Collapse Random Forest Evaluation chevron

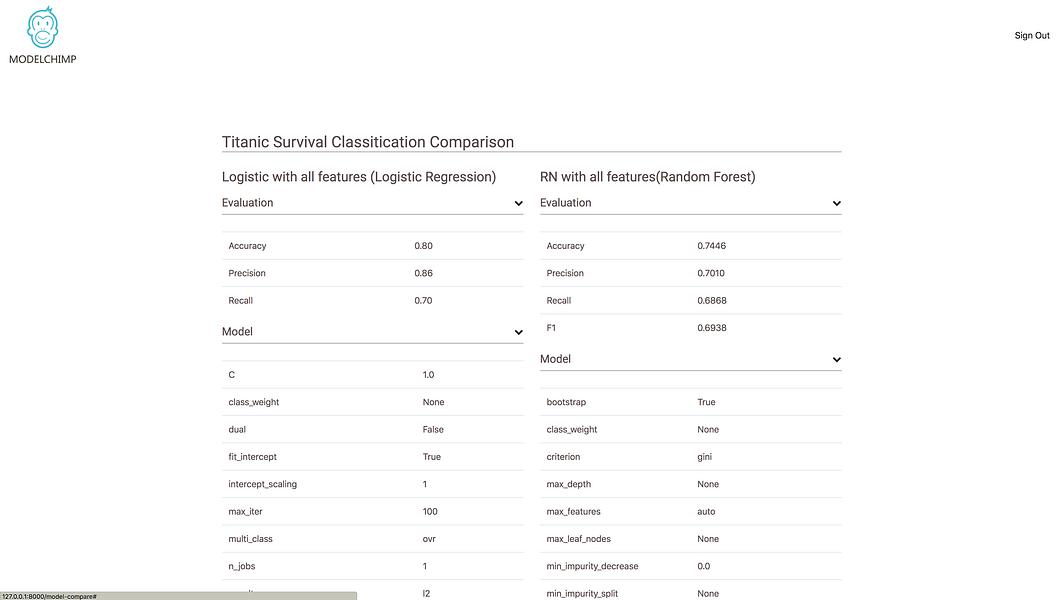click(x=836, y=204)
